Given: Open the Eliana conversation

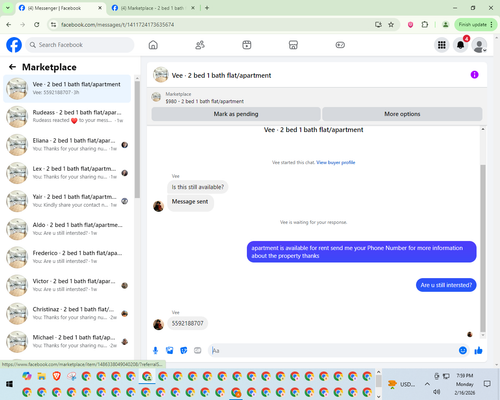Looking at the screenshot, I should [67, 145].
